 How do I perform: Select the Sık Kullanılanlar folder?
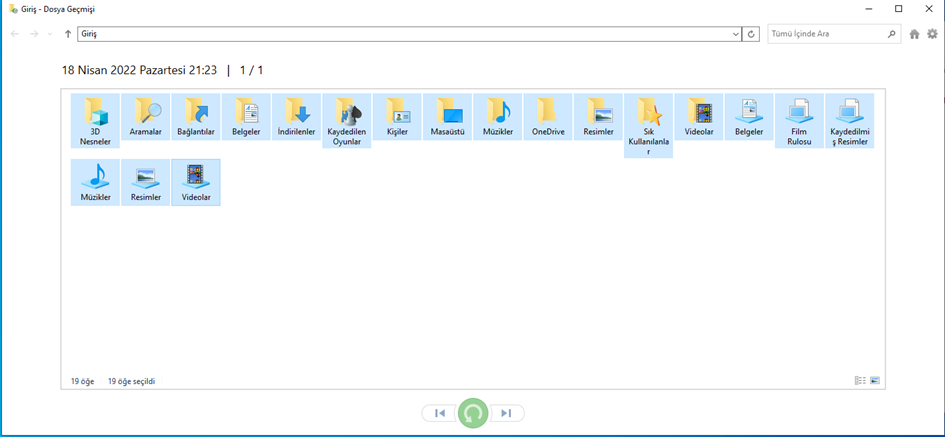click(x=648, y=125)
